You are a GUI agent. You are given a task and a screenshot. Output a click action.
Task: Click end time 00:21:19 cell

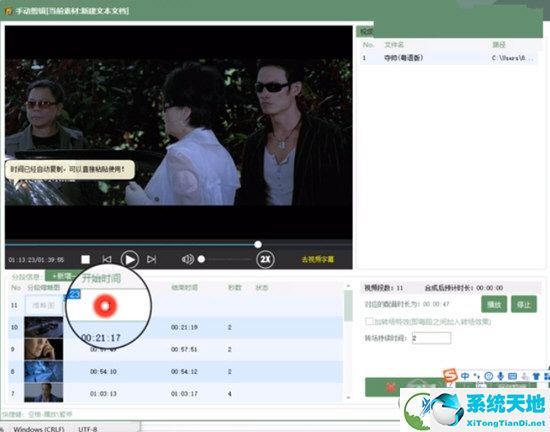pyautogui.click(x=184, y=328)
